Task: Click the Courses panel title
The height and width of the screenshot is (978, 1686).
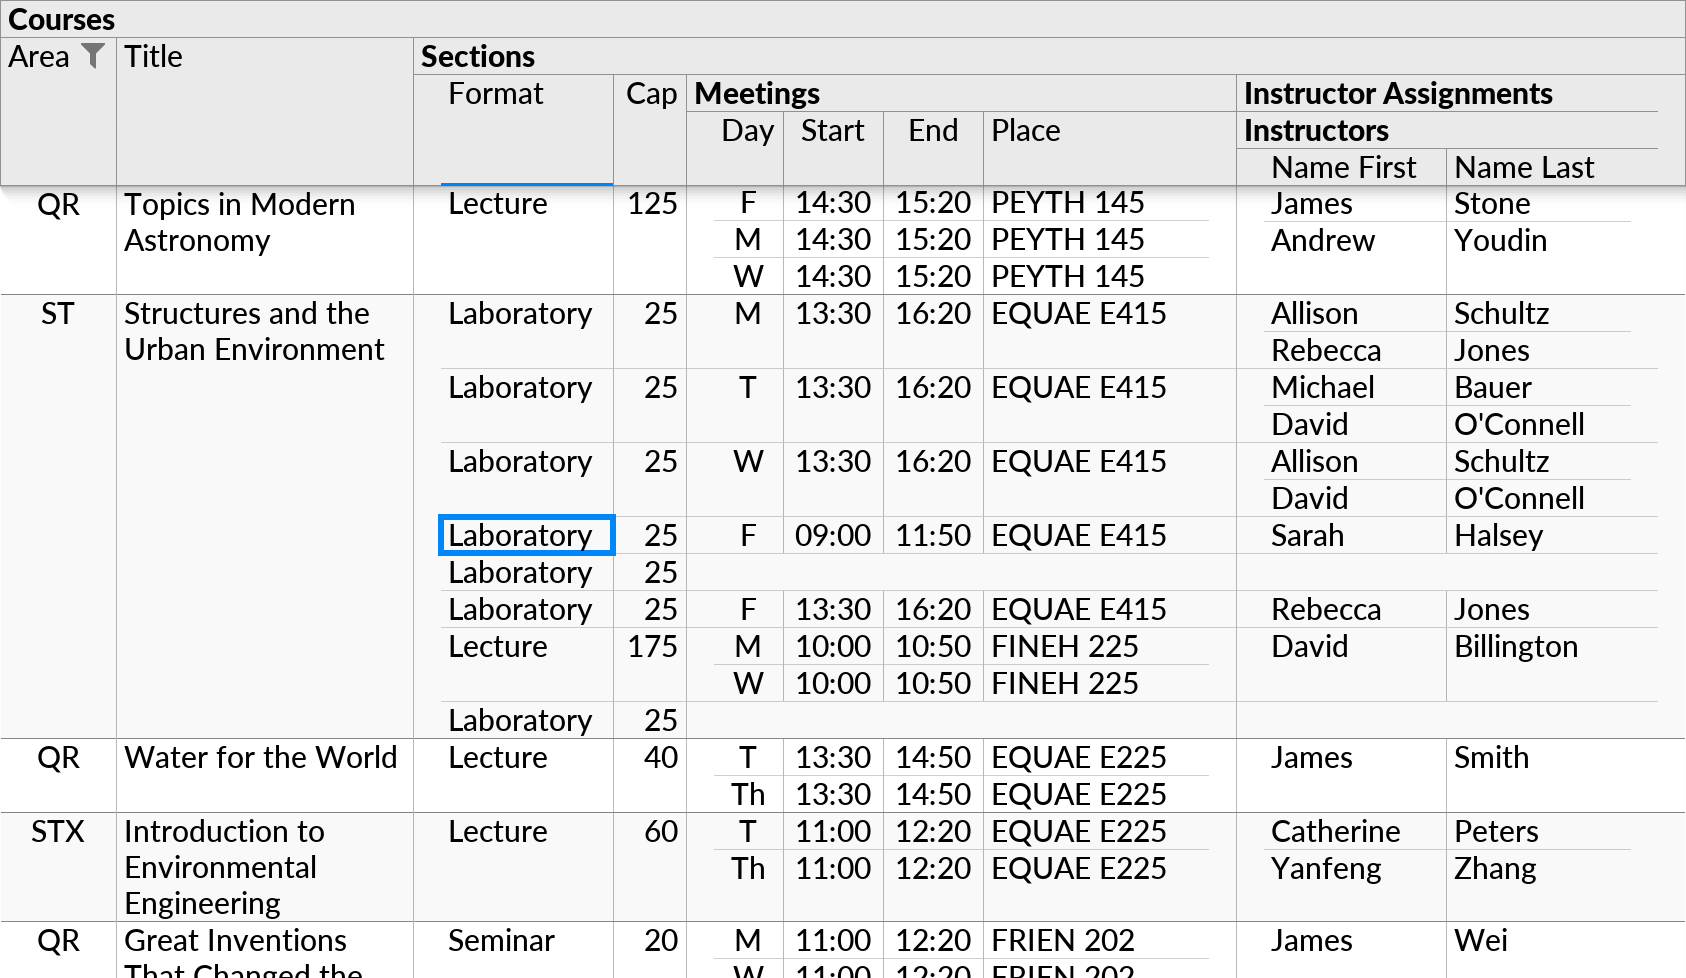Action: point(62,18)
